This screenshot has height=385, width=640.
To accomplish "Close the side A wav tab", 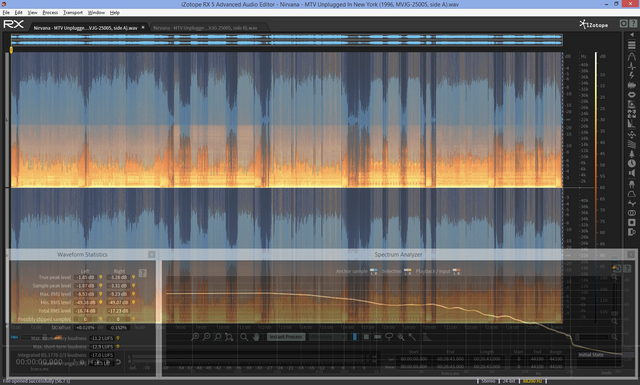I will click(x=143, y=27).
